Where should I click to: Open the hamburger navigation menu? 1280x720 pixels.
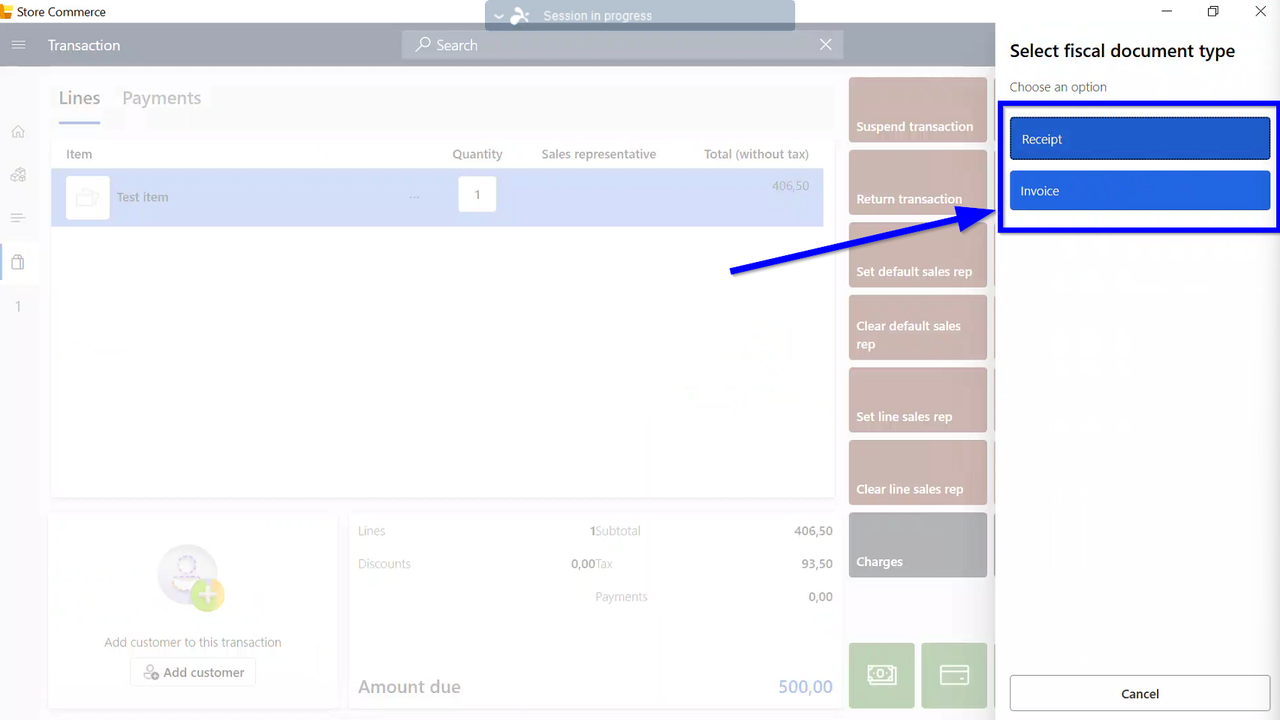(x=18, y=45)
